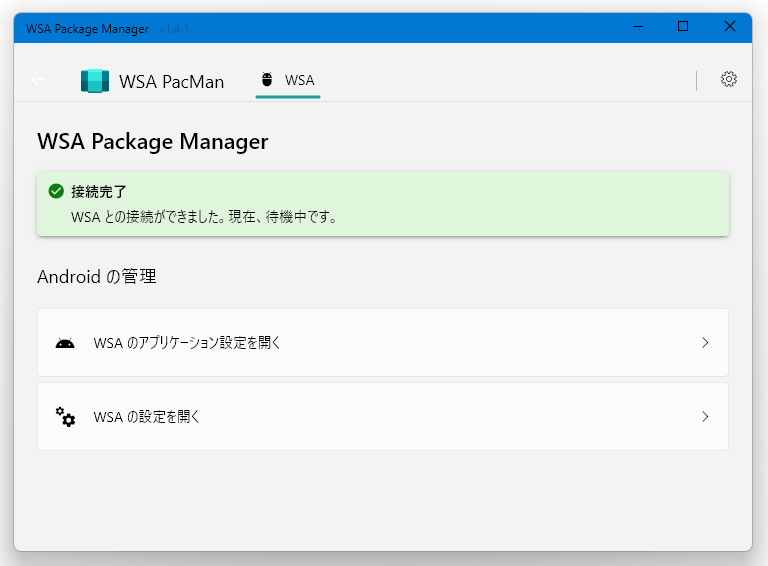768x566 pixels.
Task: Minimize the WSA Package Manager window
Action: coord(638,27)
